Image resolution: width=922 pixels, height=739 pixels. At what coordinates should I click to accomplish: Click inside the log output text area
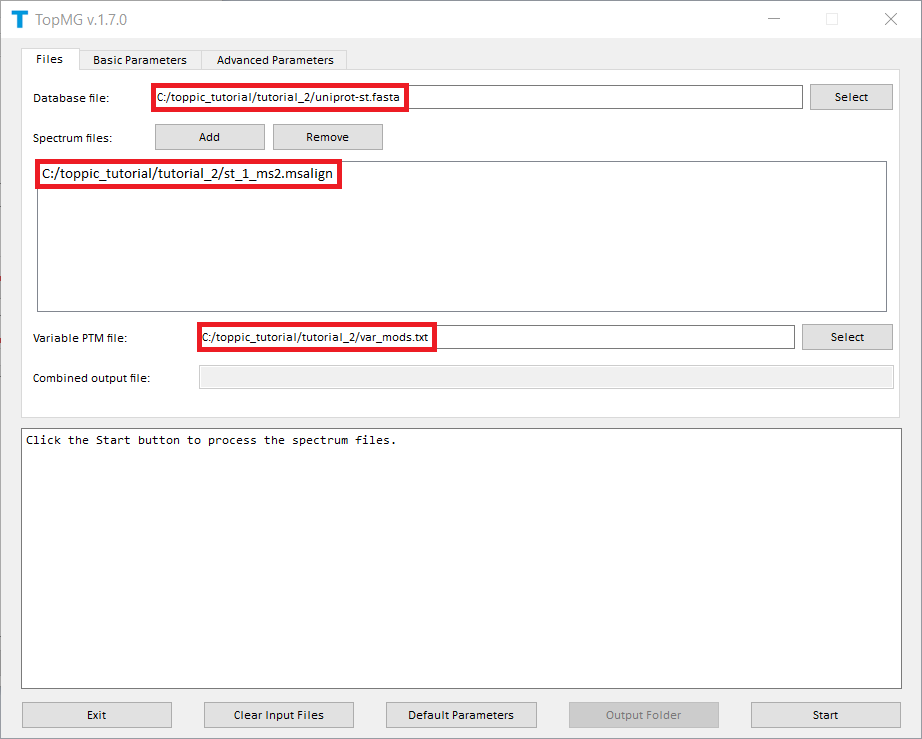point(461,558)
